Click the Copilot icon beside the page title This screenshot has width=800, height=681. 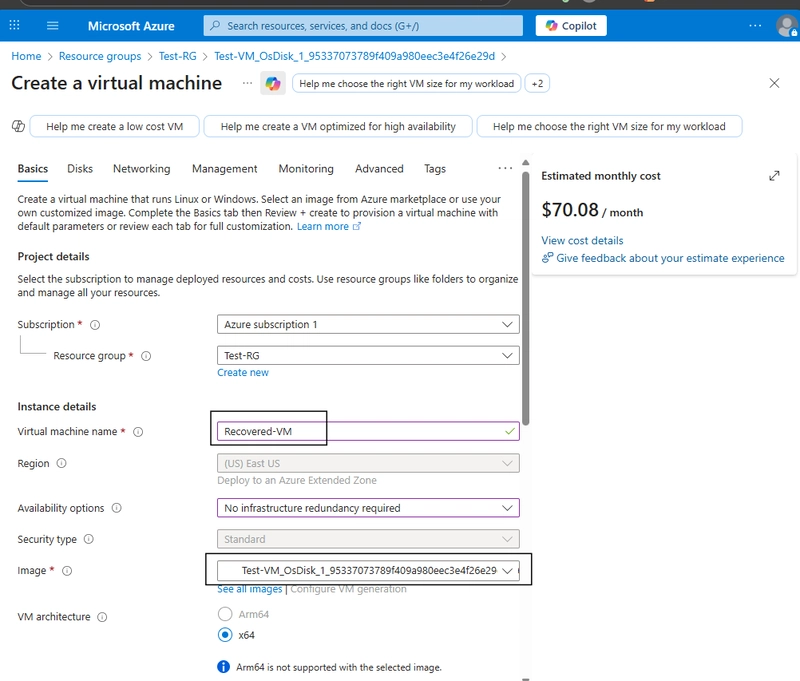[x=273, y=83]
